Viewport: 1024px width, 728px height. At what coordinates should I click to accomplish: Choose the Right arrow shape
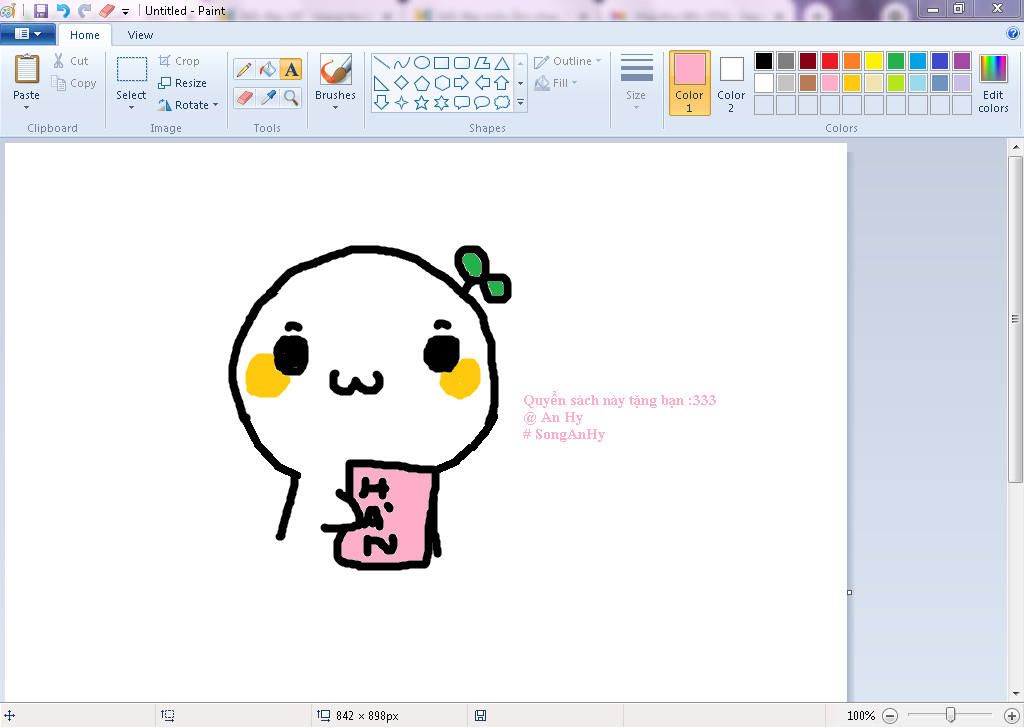[462, 83]
